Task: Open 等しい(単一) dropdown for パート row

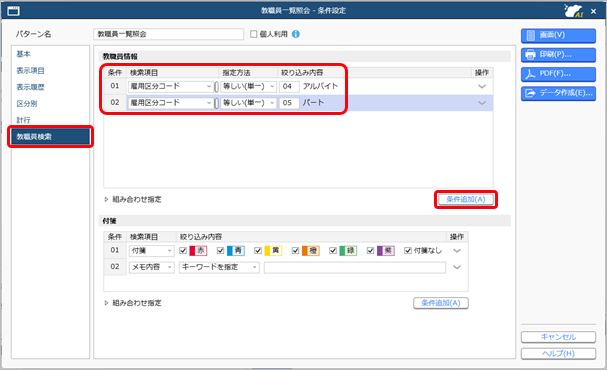Action: [248, 103]
